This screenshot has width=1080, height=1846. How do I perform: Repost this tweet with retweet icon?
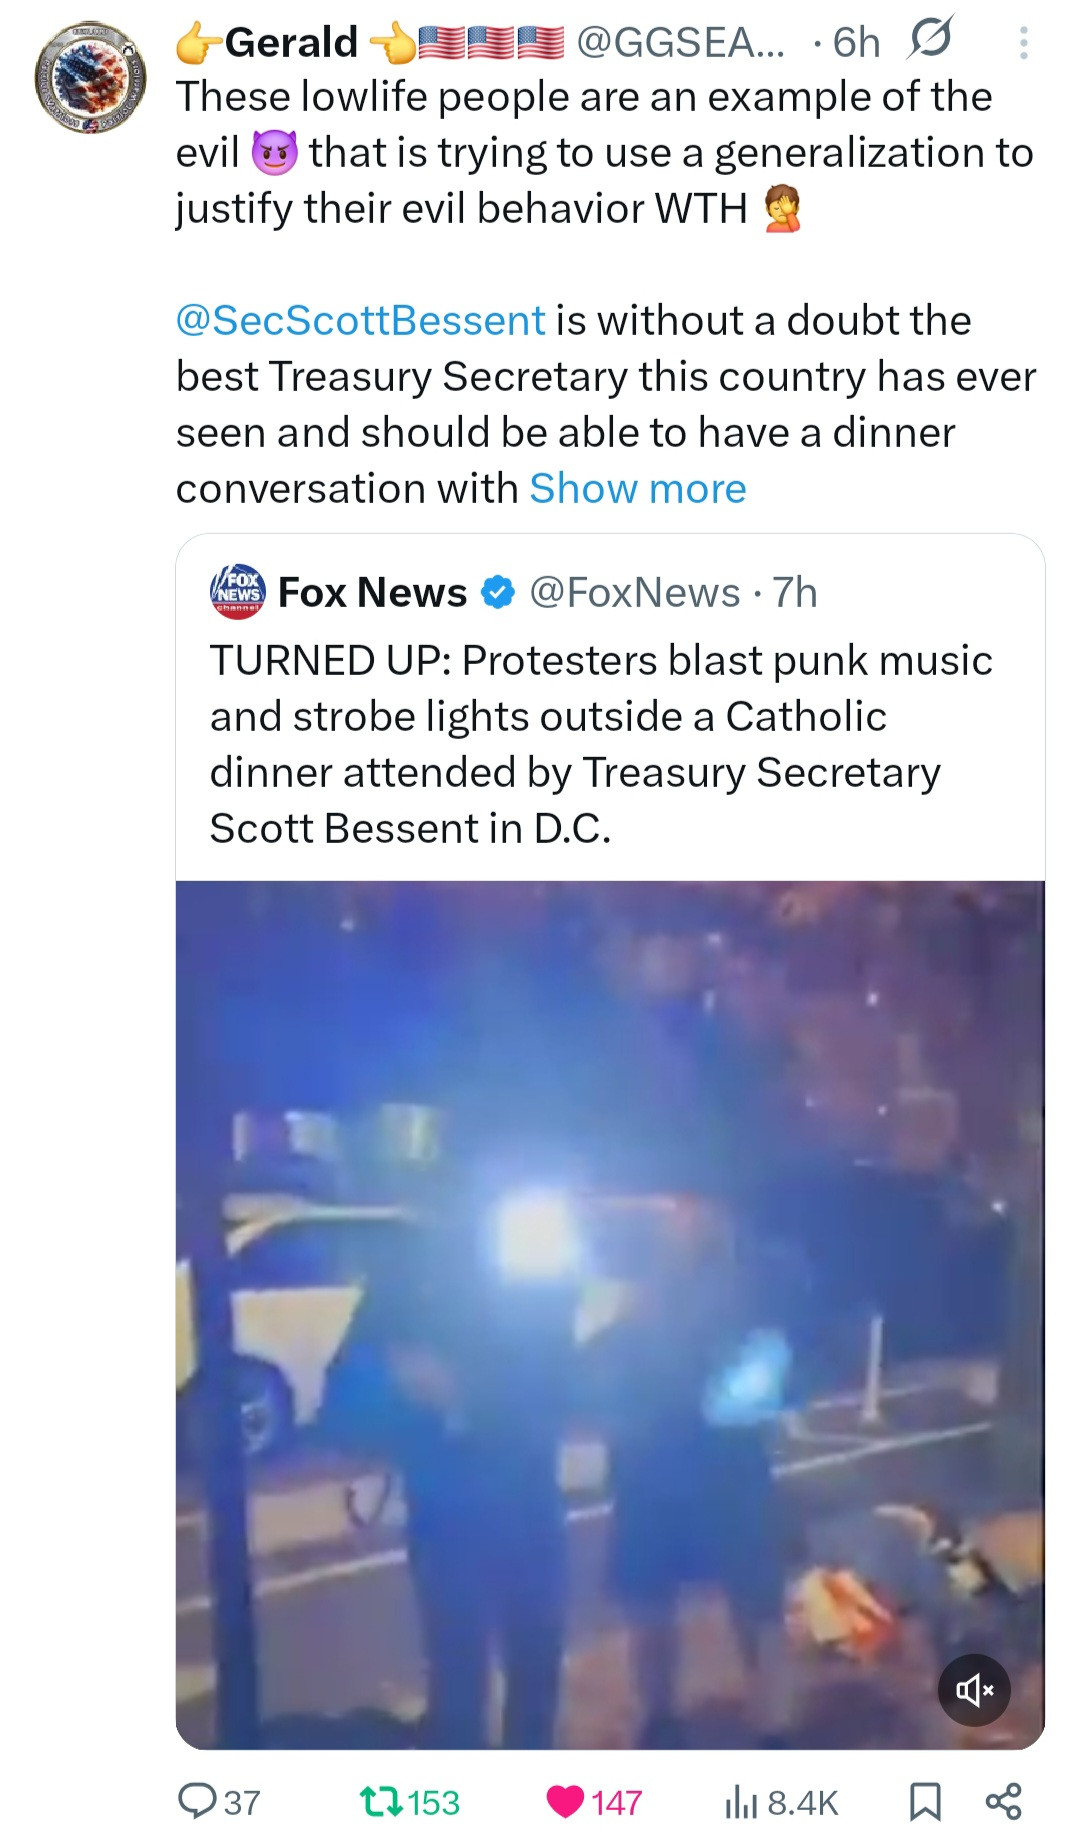pyautogui.click(x=381, y=1801)
